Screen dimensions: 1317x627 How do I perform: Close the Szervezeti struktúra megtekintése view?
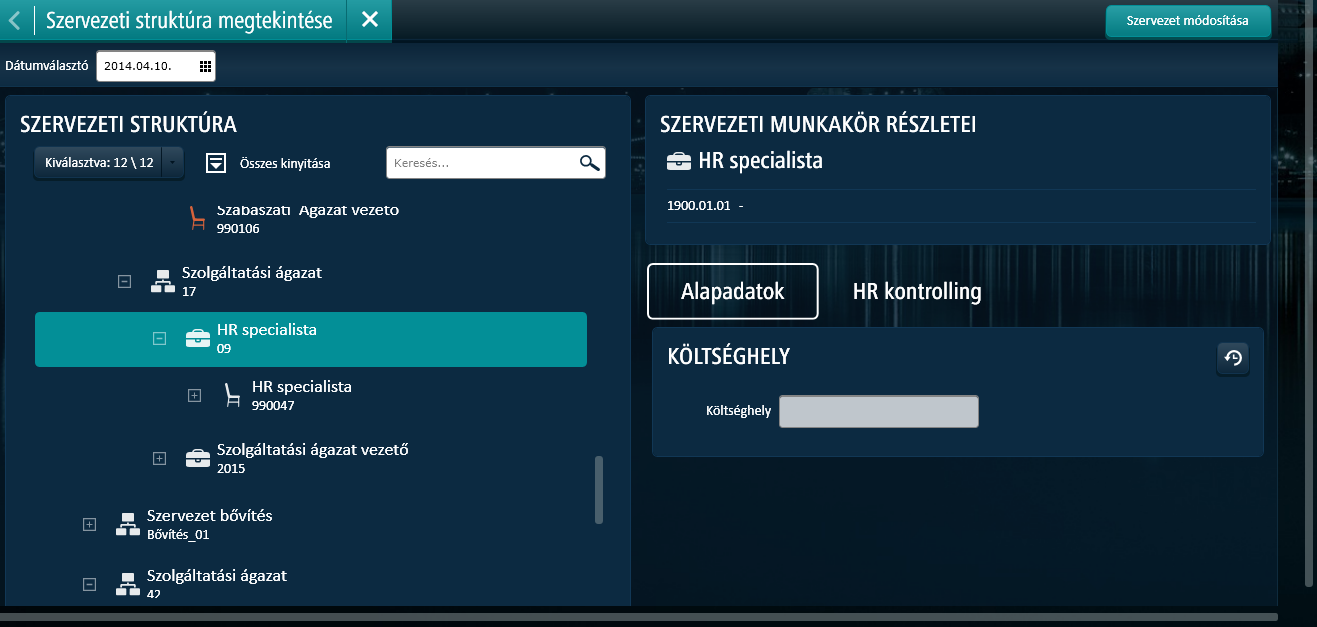pos(369,20)
